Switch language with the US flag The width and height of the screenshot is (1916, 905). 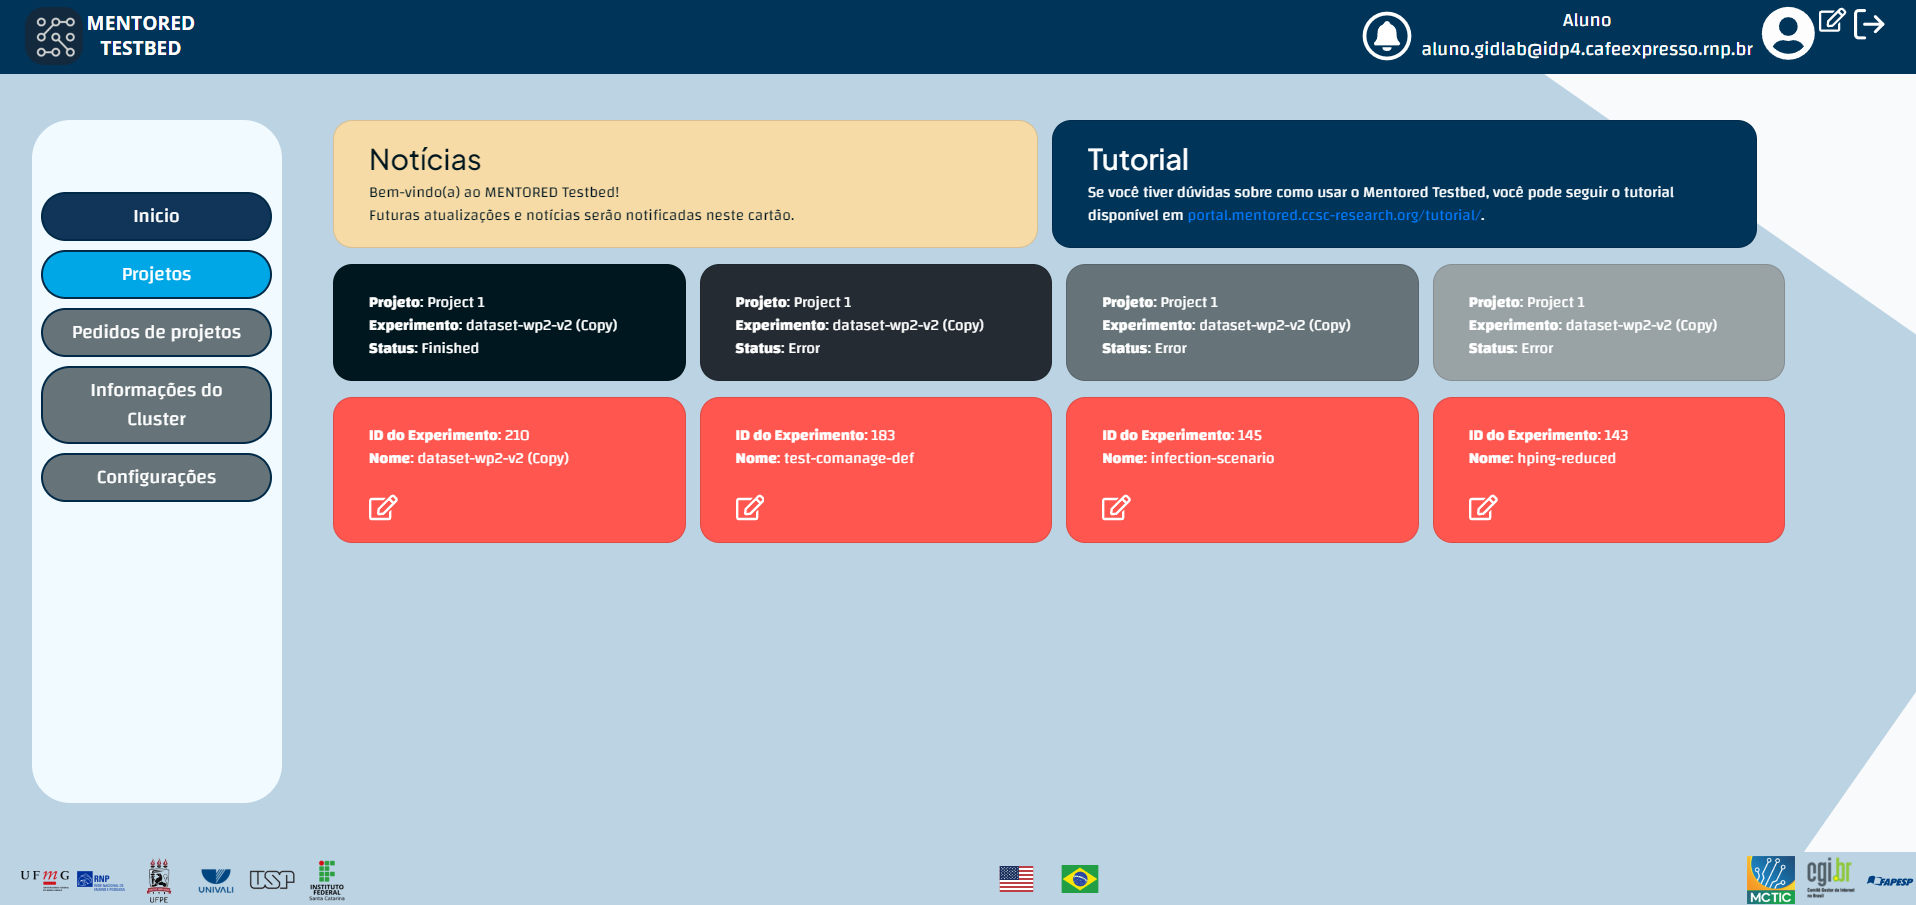pyautogui.click(x=1016, y=879)
